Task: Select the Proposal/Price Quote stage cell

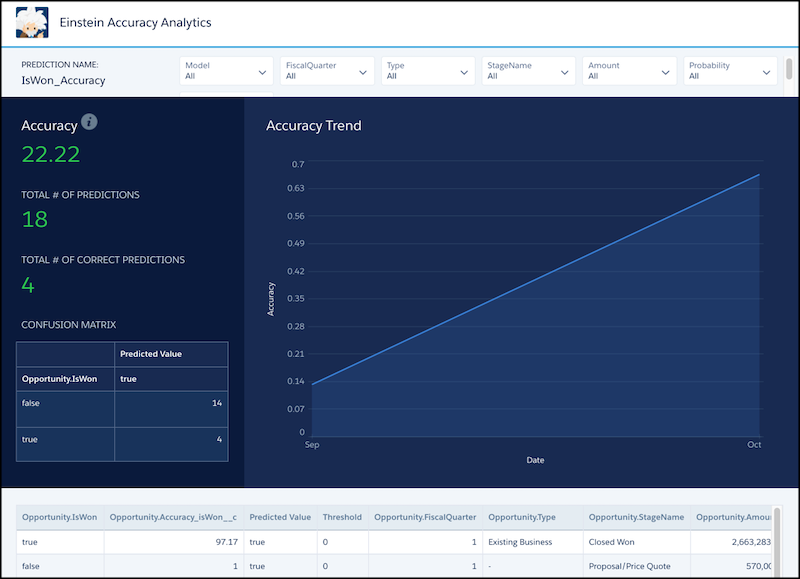Action: [636, 566]
